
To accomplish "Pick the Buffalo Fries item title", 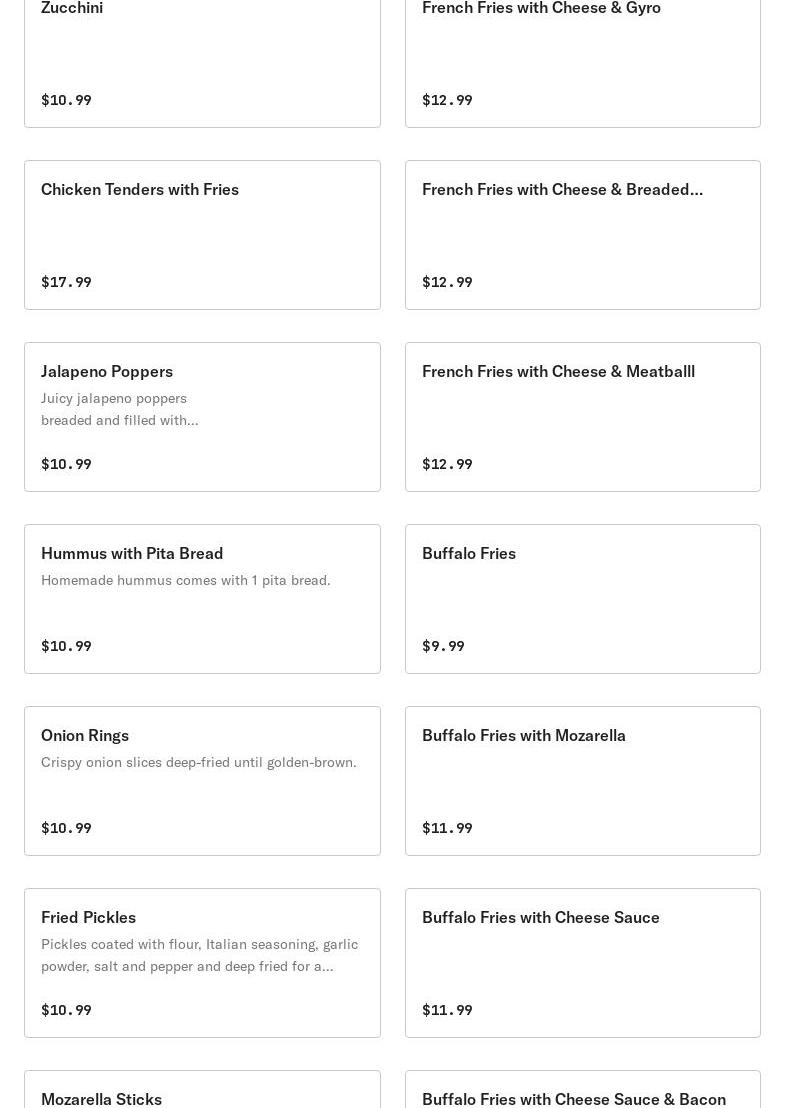I will (x=469, y=553).
